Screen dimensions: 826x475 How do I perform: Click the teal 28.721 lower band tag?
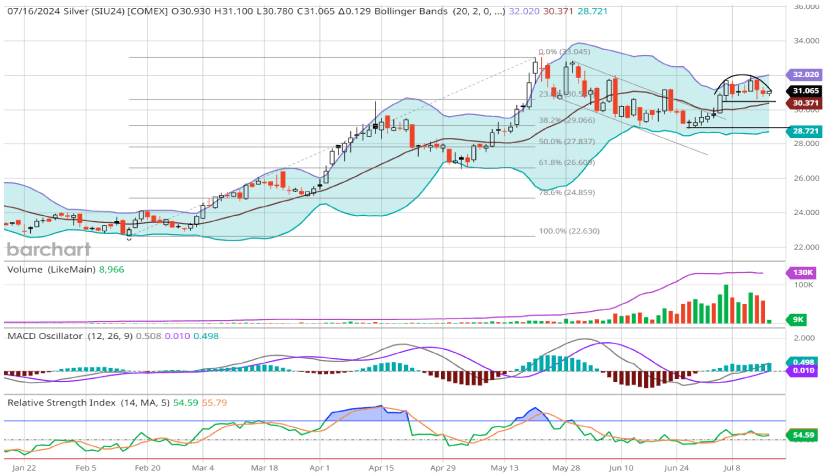click(805, 131)
